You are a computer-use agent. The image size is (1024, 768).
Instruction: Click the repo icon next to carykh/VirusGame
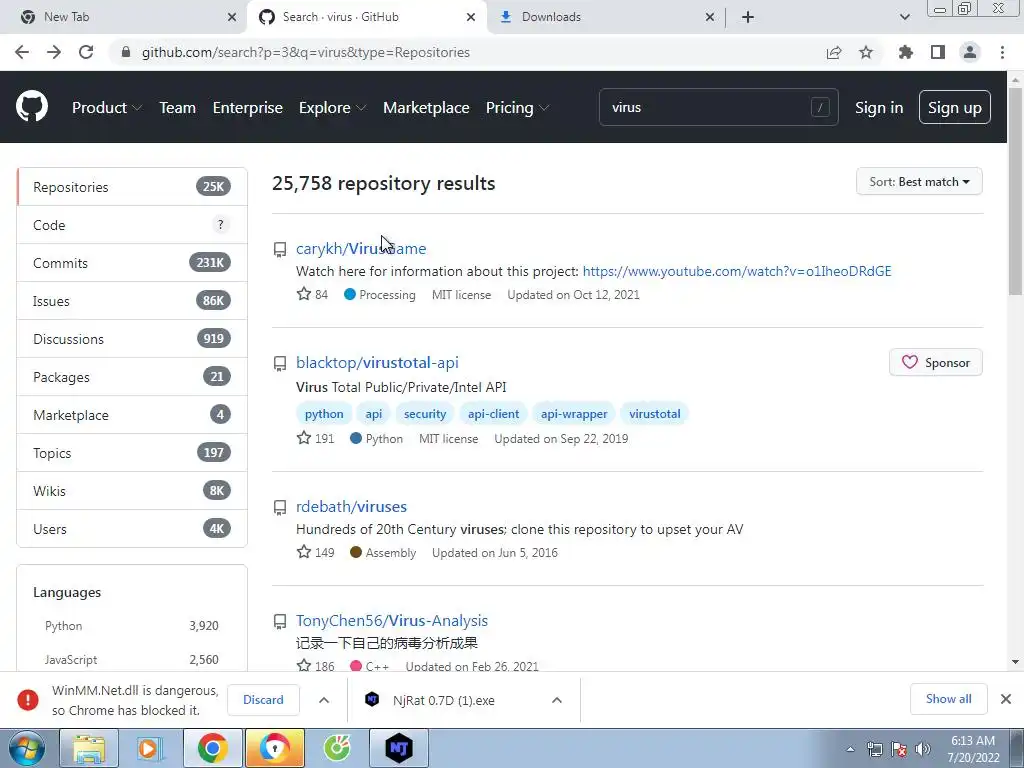pos(280,249)
